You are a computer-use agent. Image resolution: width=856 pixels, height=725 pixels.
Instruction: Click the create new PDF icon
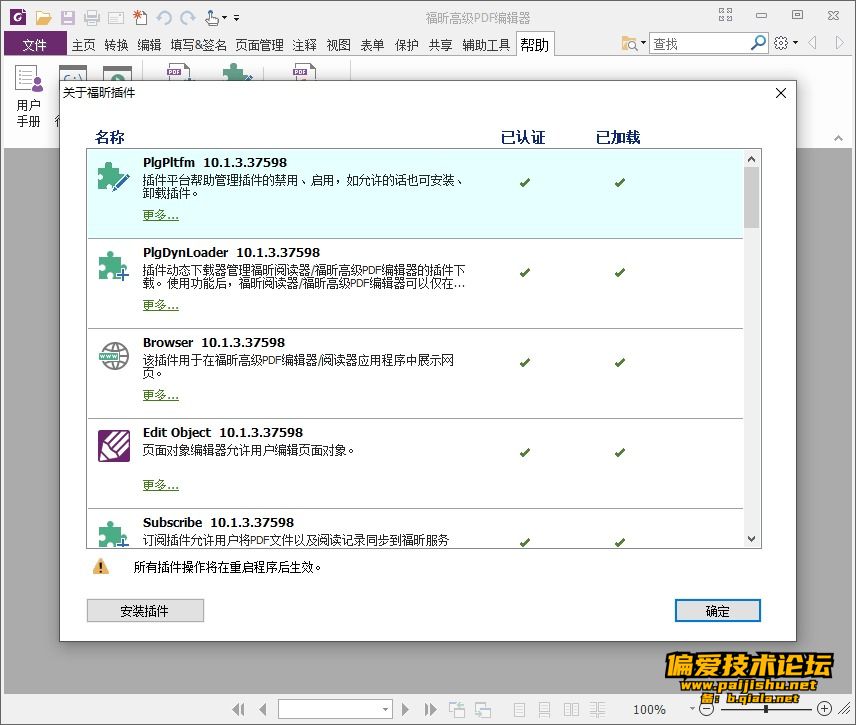tap(140, 17)
